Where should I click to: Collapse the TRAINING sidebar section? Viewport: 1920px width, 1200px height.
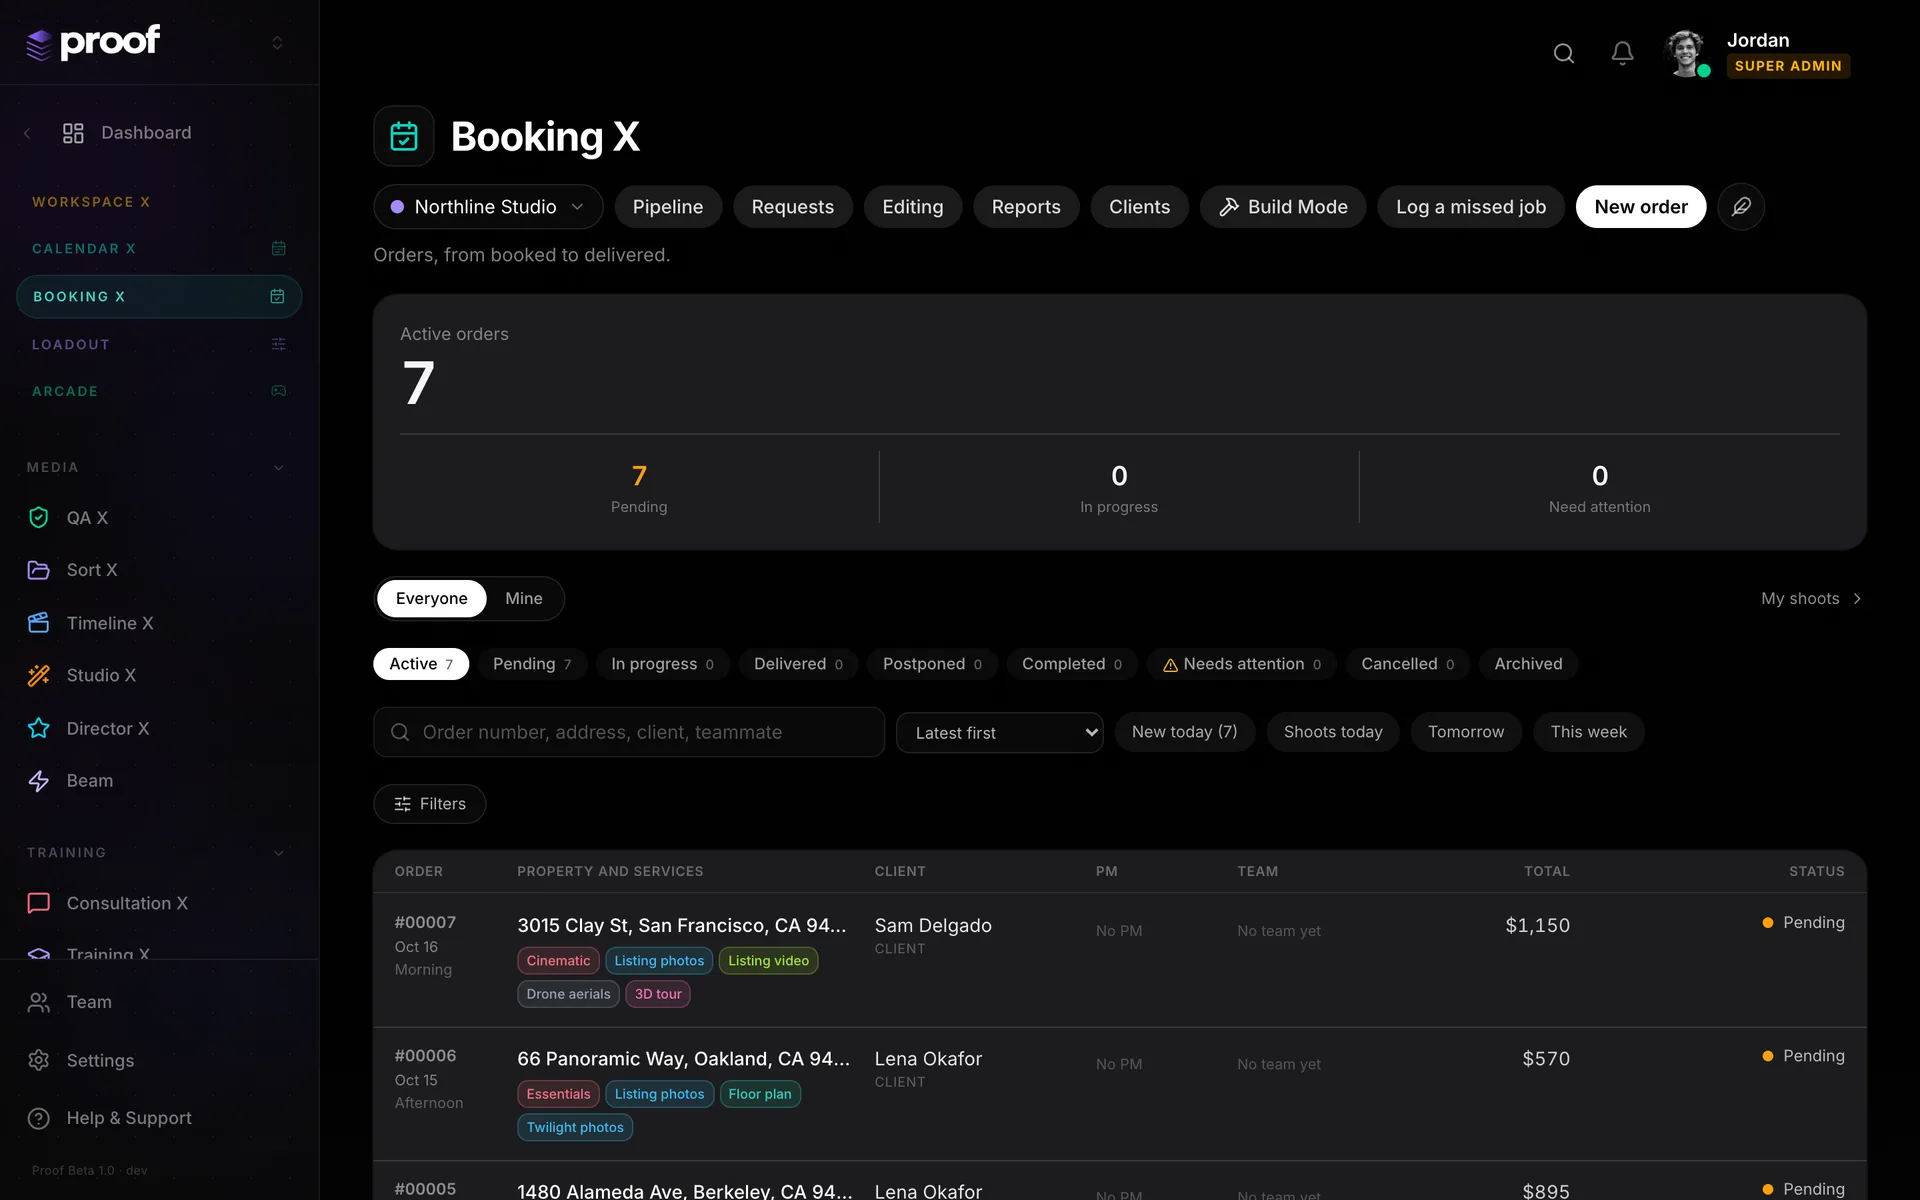click(x=278, y=853)
